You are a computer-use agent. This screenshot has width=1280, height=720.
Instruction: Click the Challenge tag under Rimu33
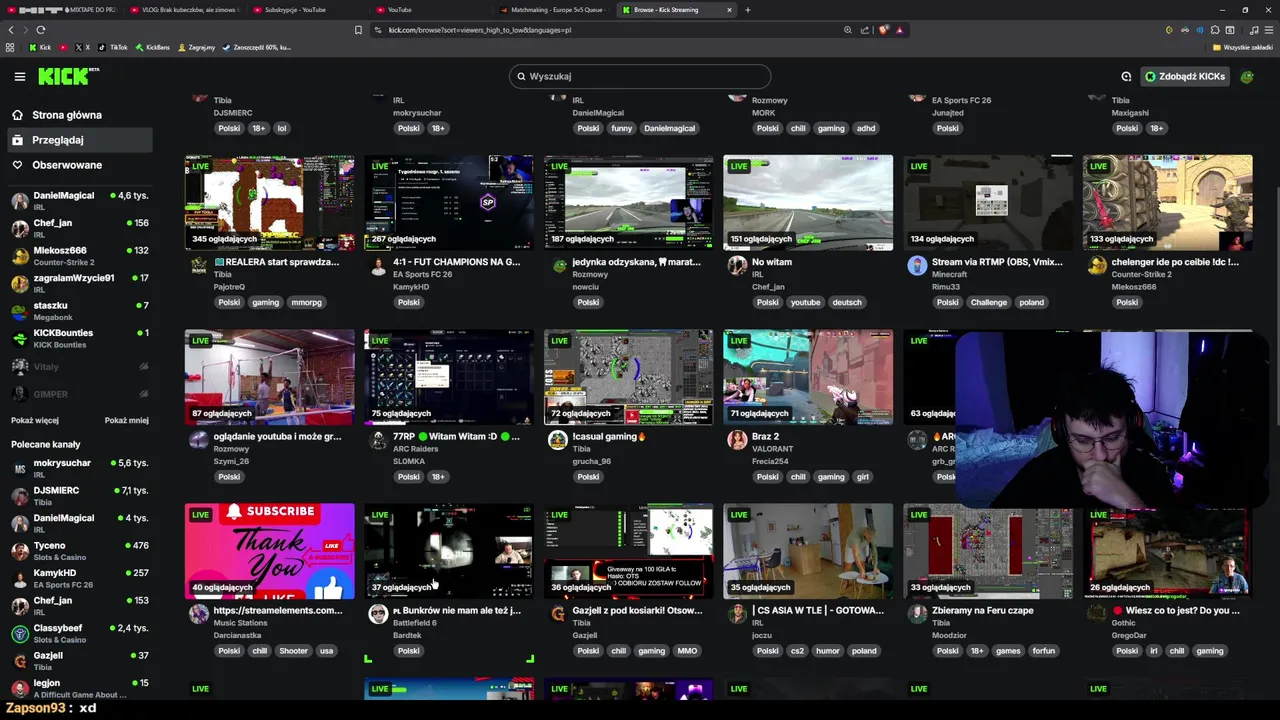pos(988,302)
